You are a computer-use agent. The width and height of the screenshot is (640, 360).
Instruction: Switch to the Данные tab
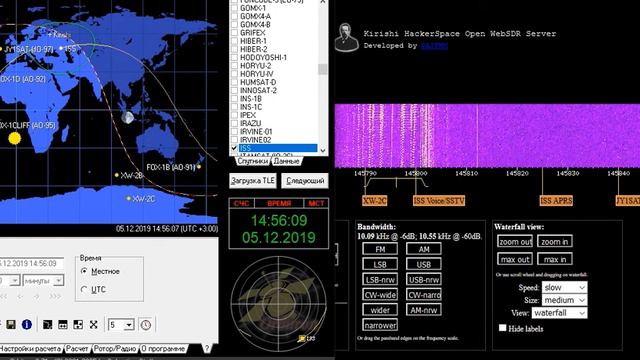(x=287, y=161)
